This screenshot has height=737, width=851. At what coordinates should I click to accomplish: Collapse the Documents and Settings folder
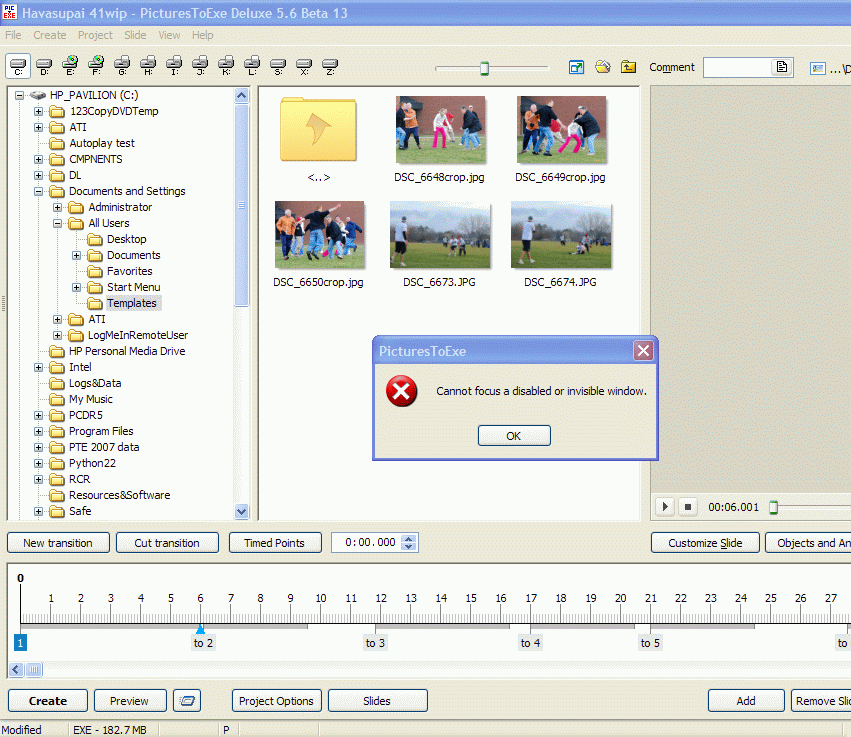click(38, 192)
